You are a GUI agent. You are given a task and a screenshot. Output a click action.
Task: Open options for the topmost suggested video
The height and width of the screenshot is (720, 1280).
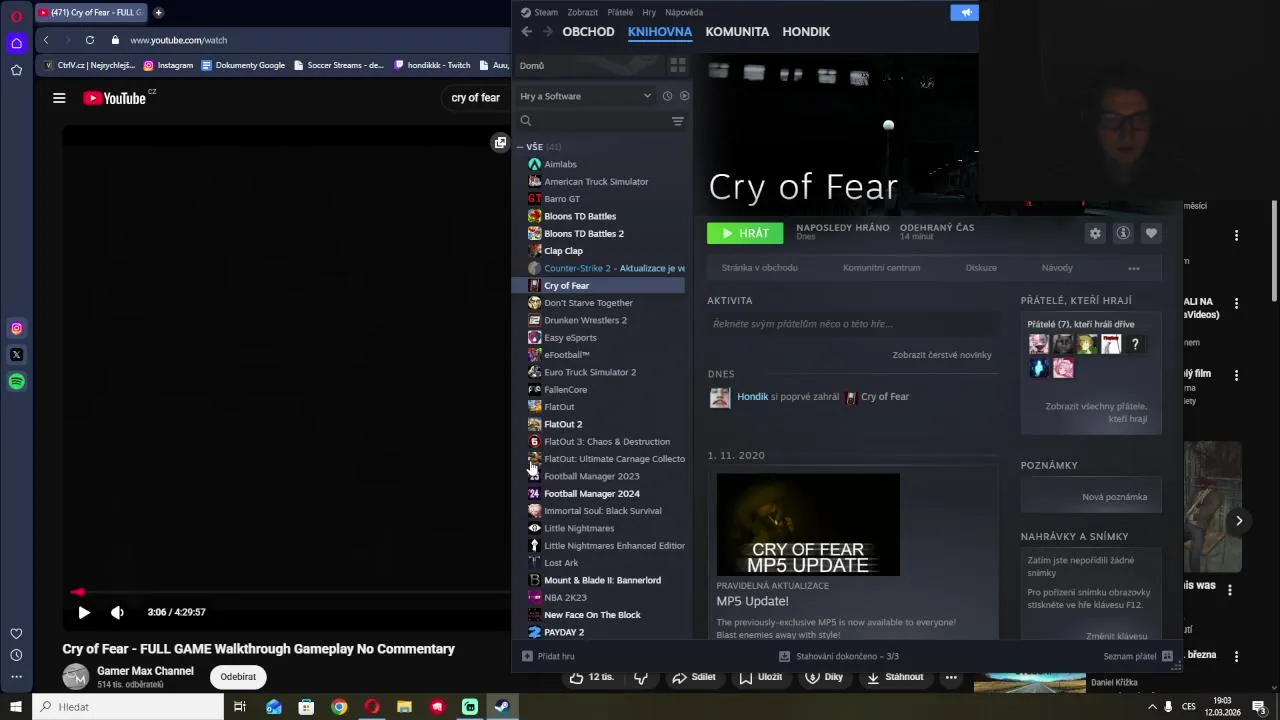[x=1237, y=235]
